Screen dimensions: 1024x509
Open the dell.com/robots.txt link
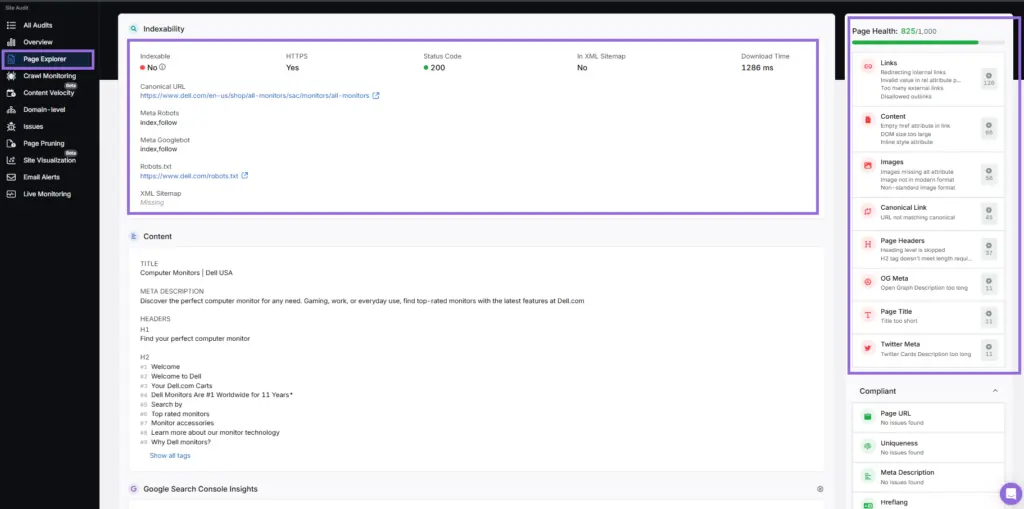(x=189, y=176)
